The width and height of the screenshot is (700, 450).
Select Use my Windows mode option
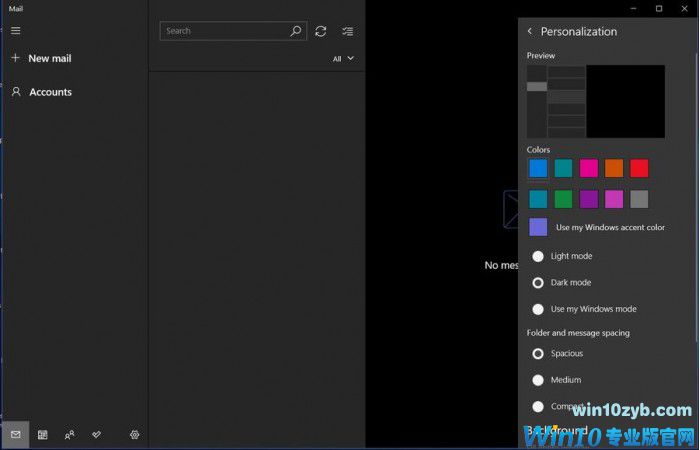[538, 309]
